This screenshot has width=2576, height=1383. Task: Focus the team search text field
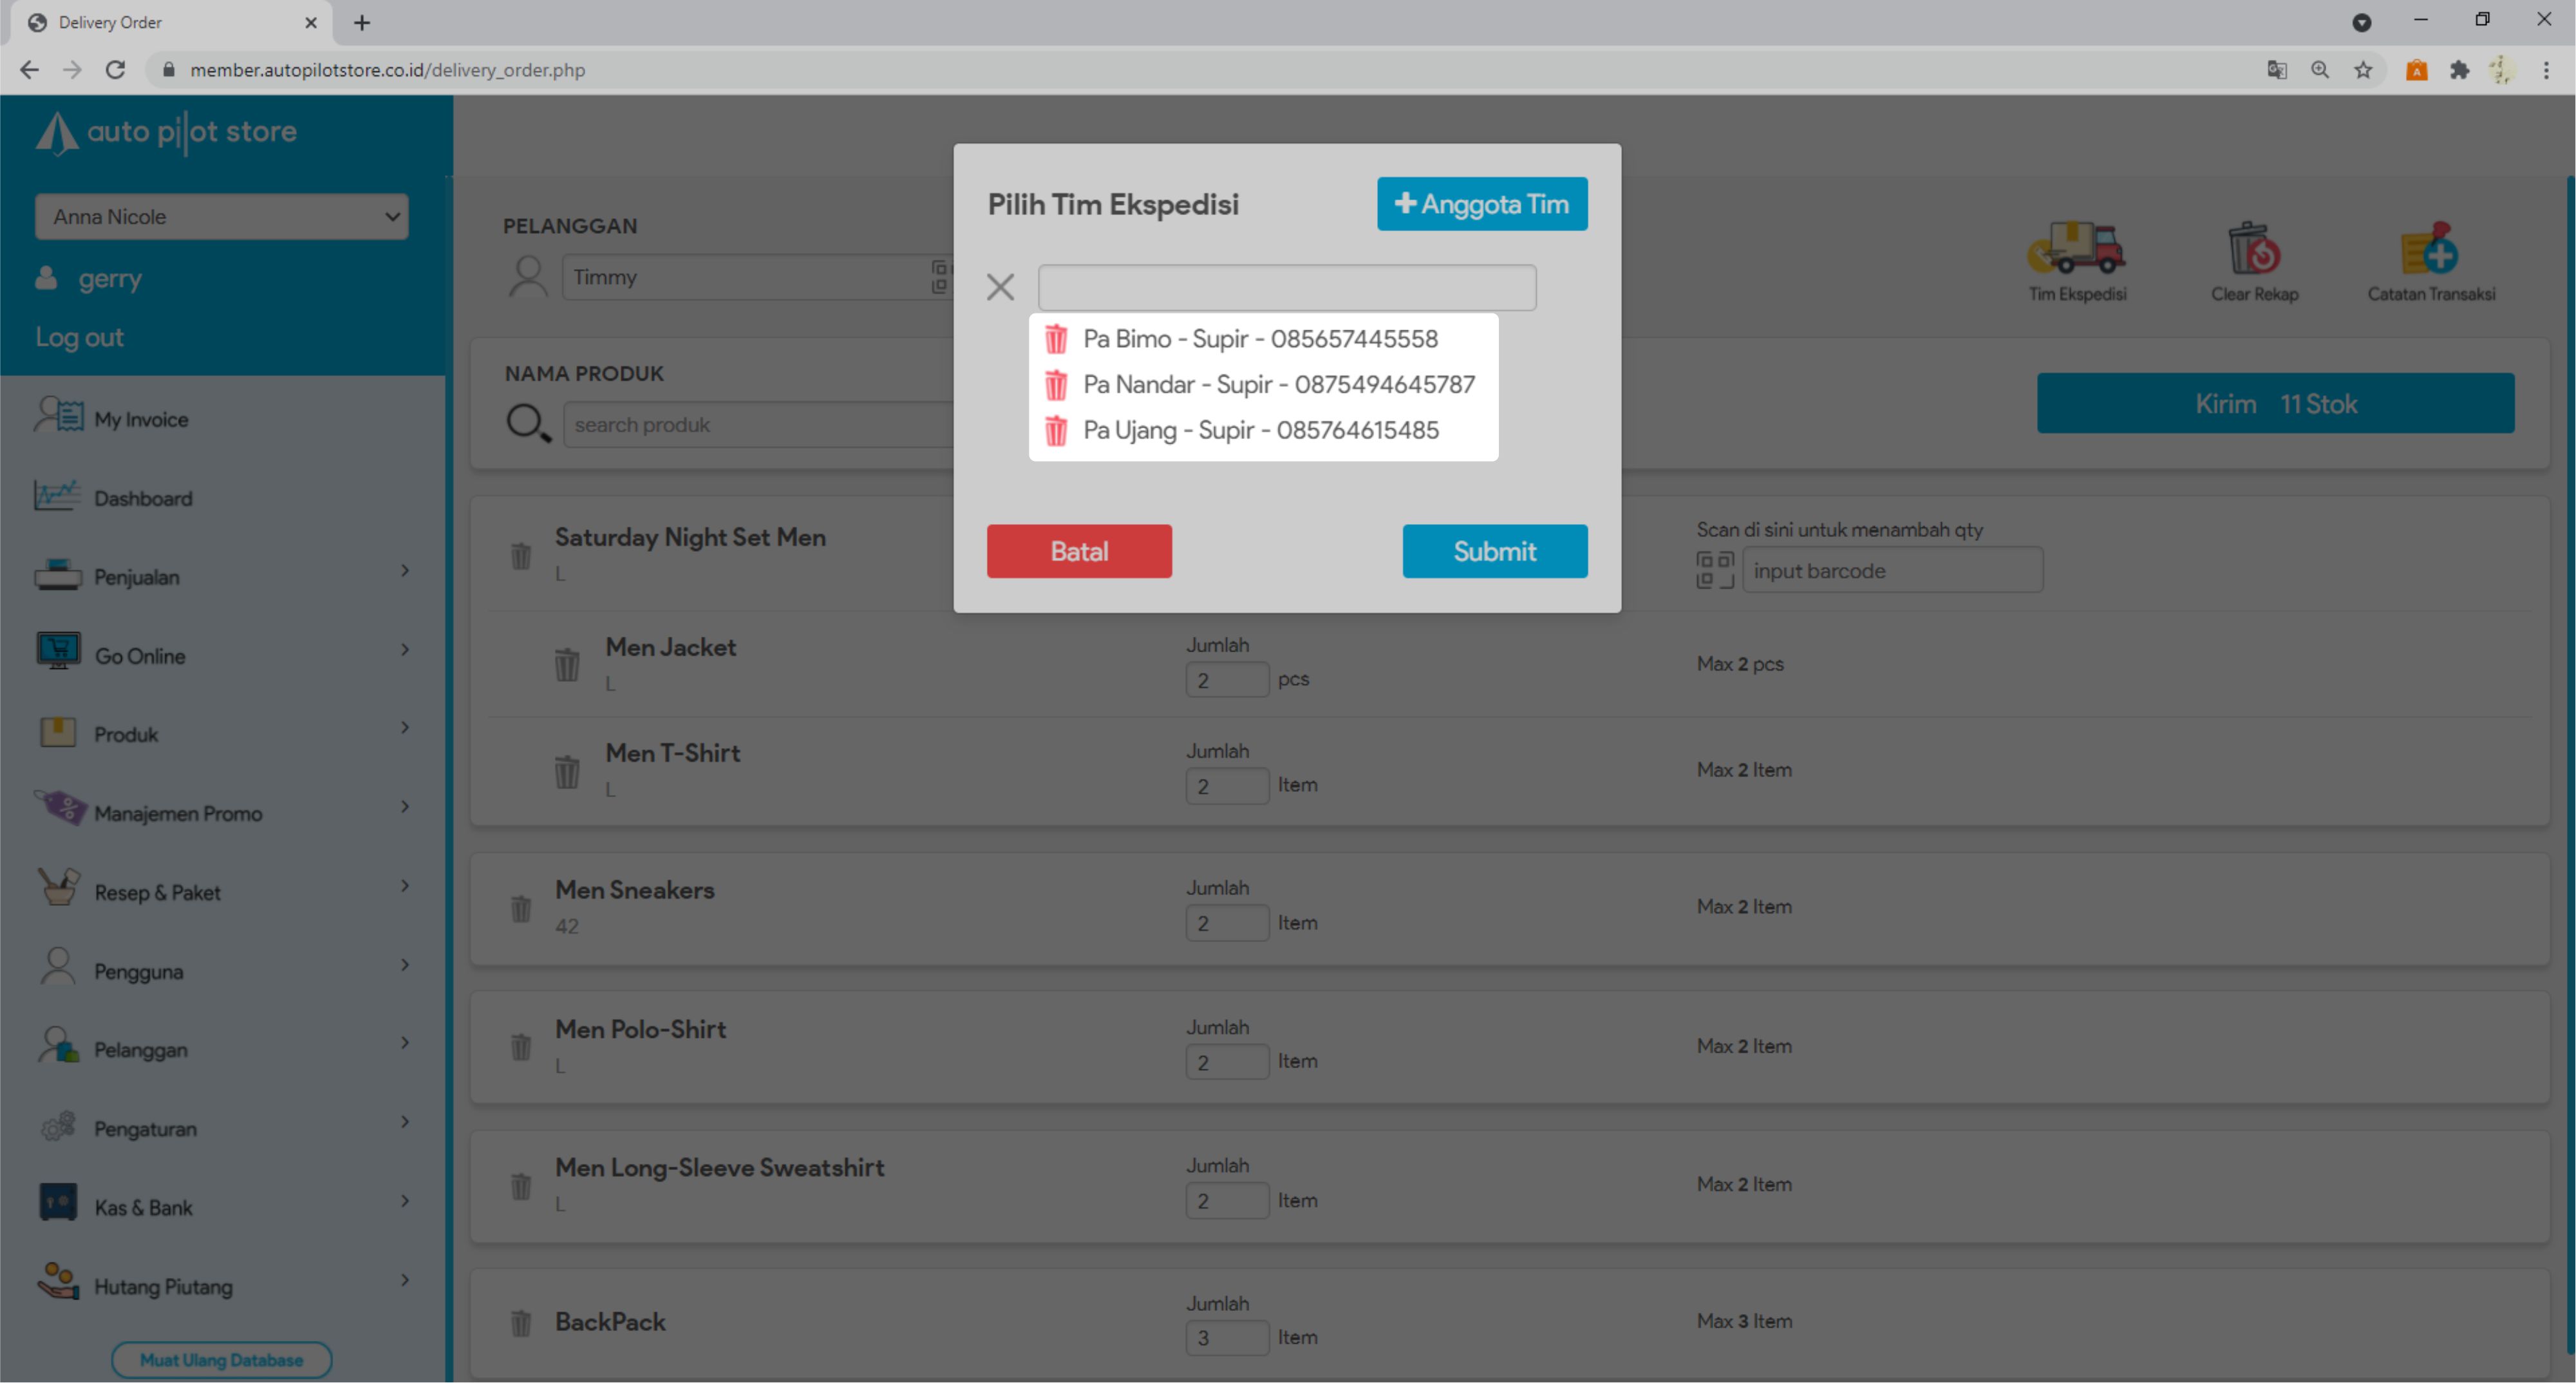point(1286,288)
